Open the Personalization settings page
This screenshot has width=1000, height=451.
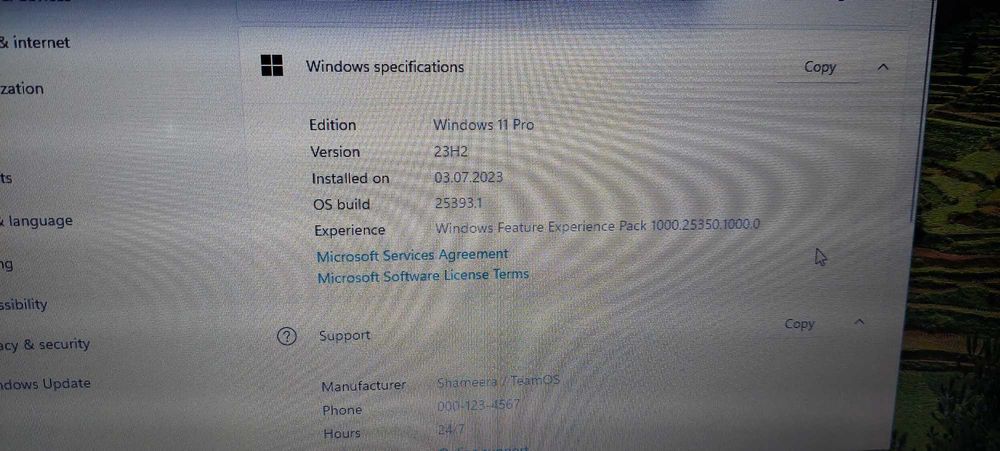tap(22, 89)
